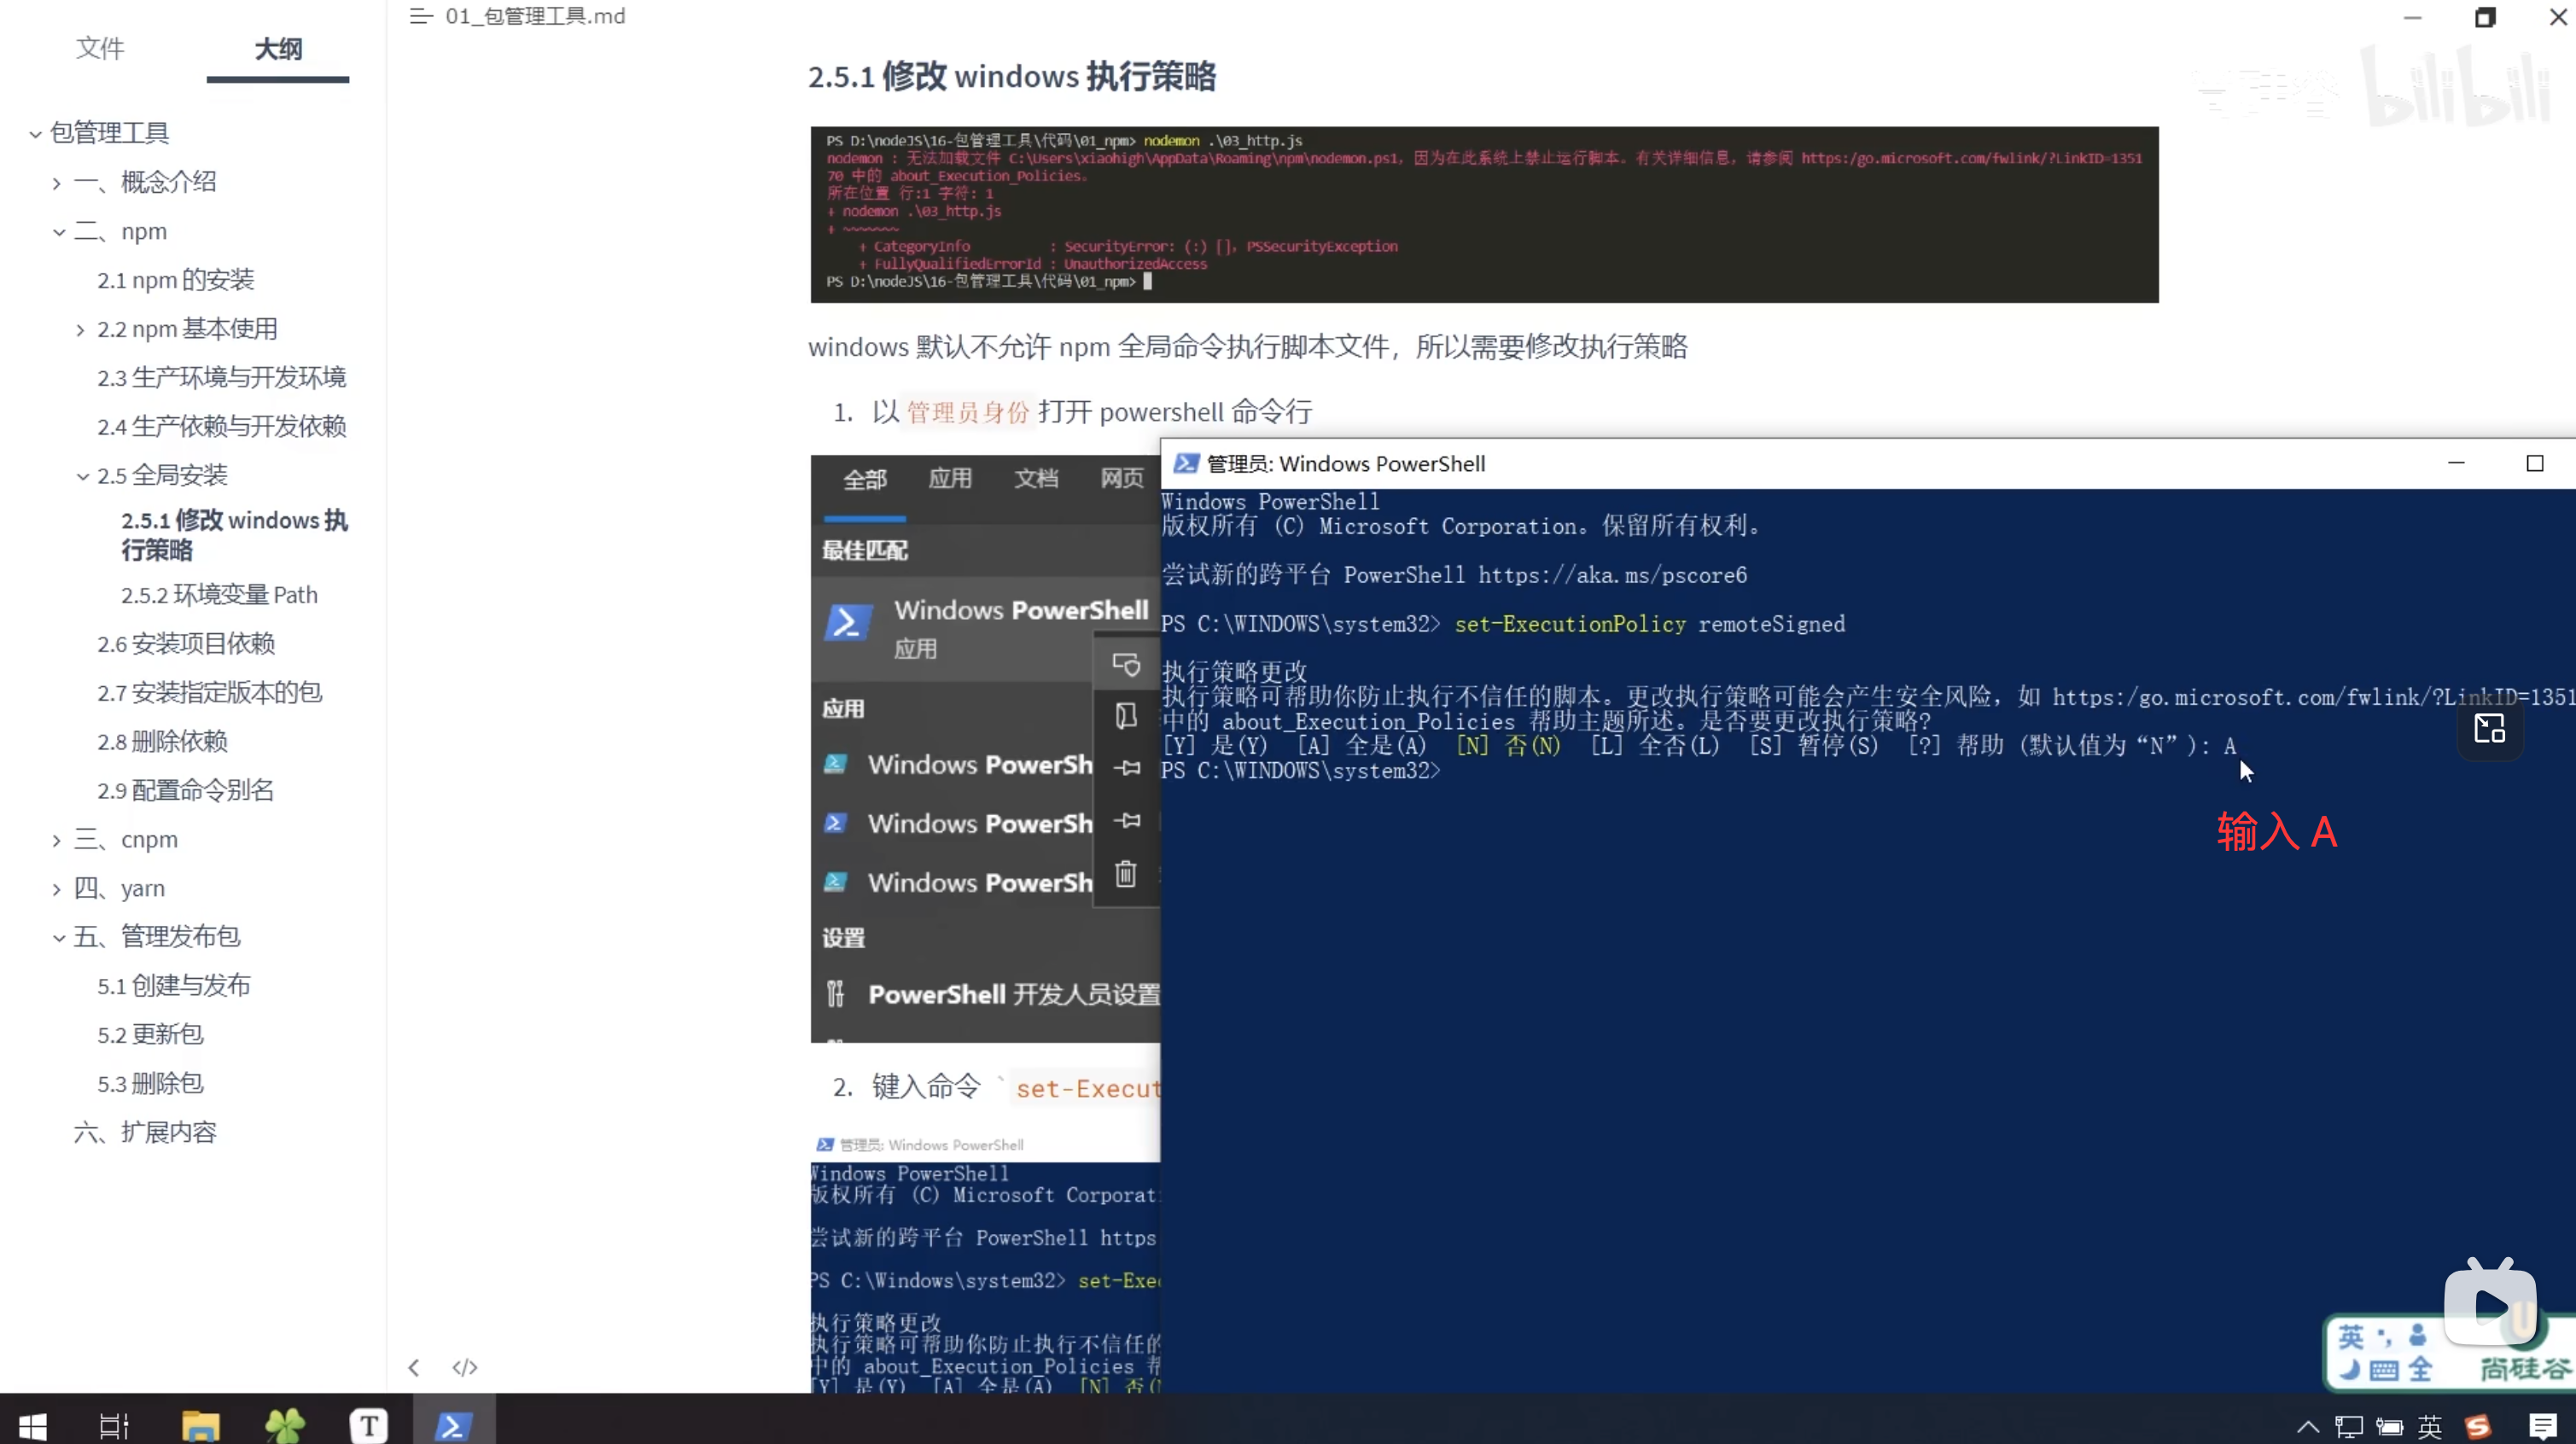Click the Sogou input tray icon
Screen dimensions: 2576x1444
pos(2478,1425)
